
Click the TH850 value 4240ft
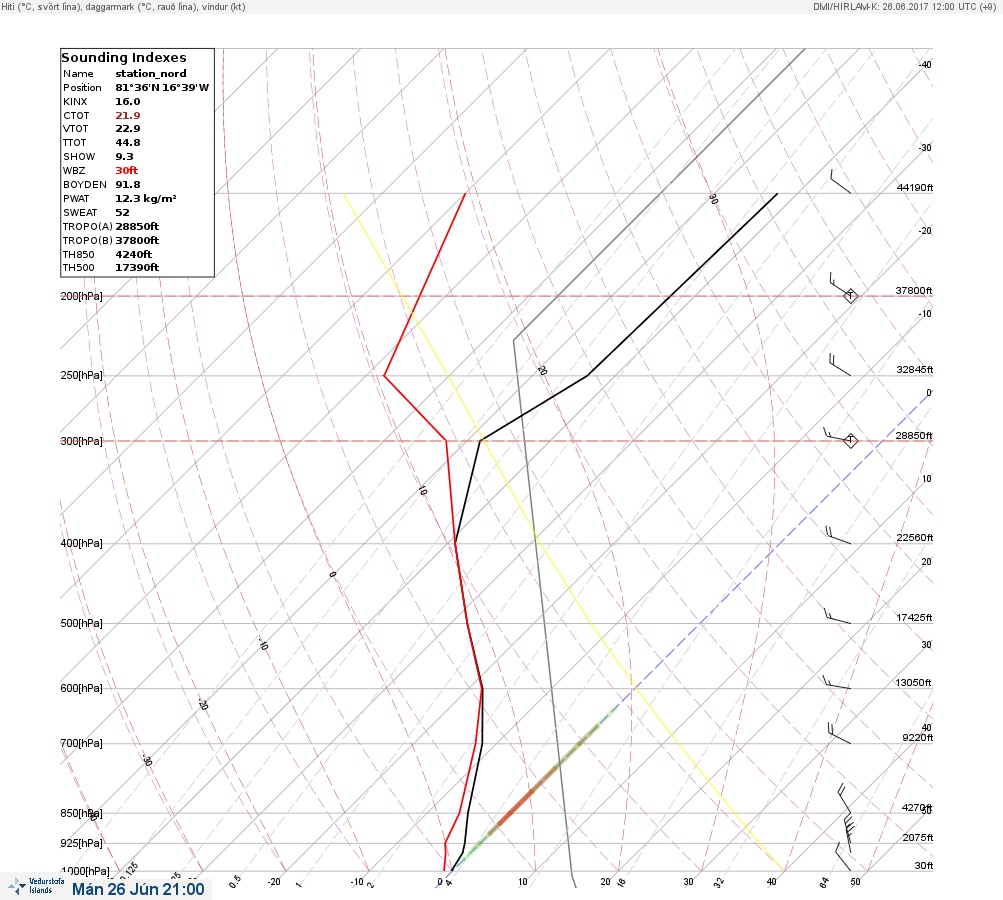134,255
